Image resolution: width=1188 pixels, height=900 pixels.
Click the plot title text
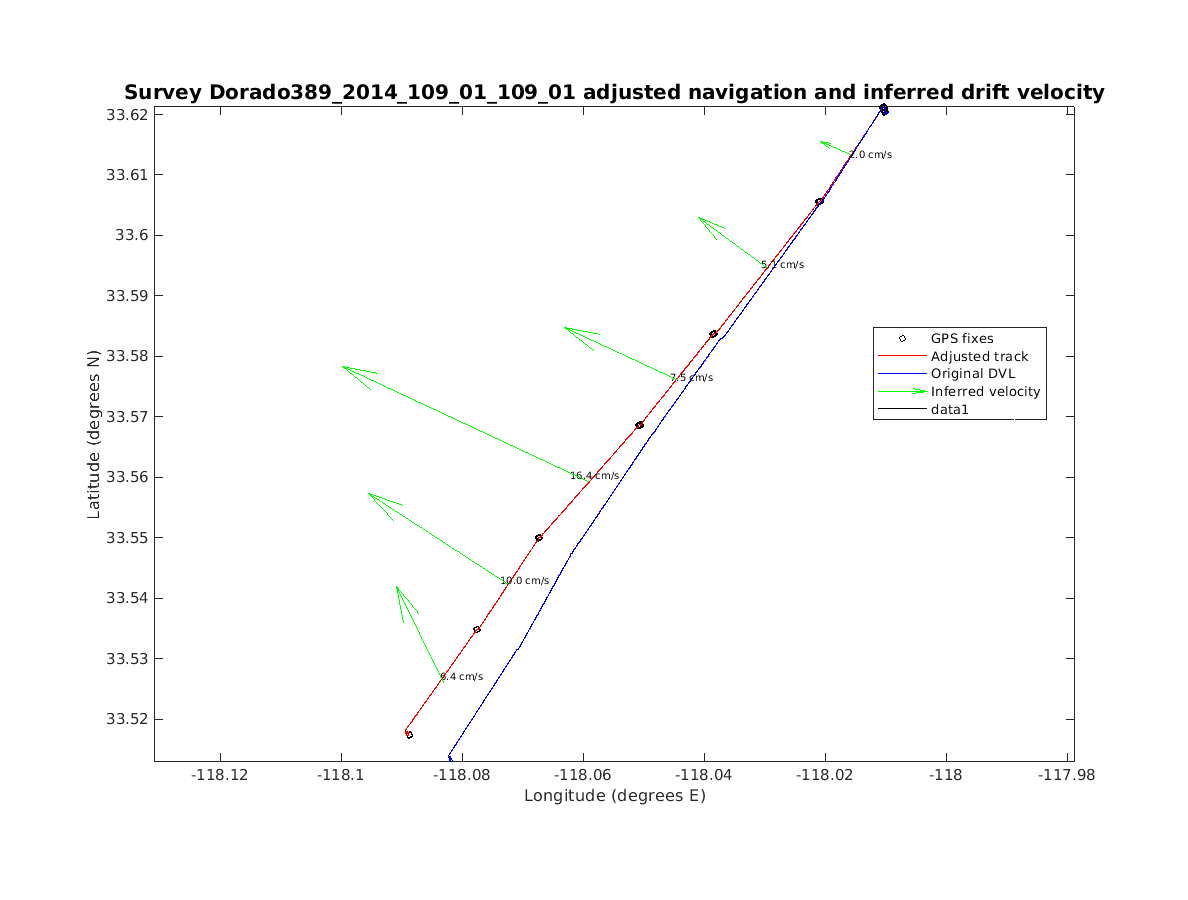pos(614,93)
